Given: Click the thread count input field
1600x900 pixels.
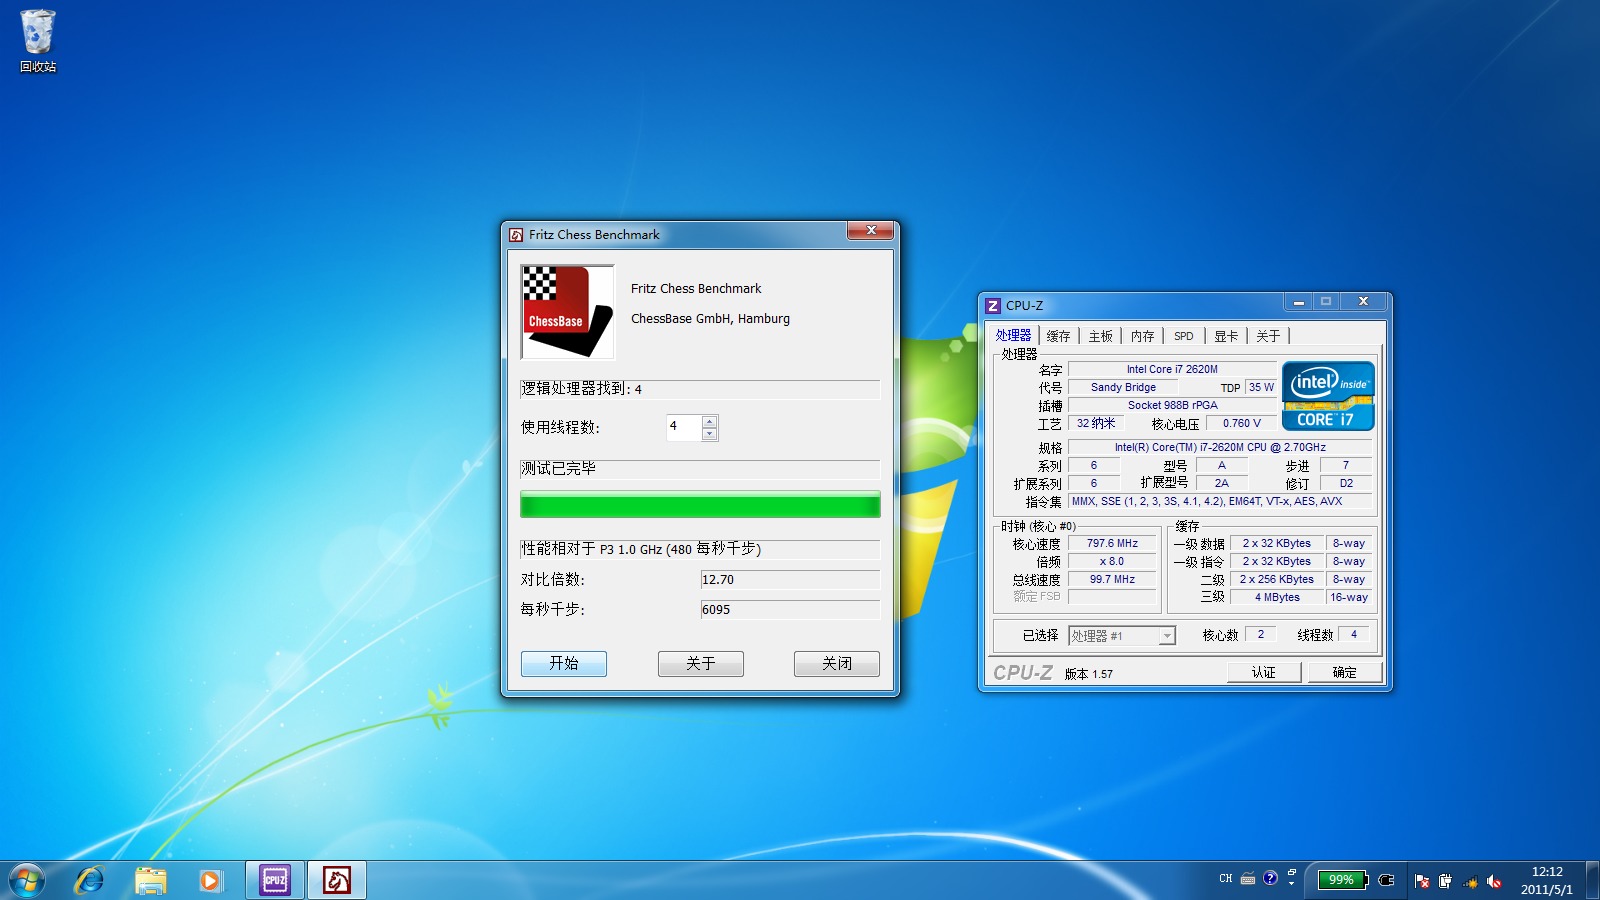Looking at the screenshot, I should [x=685, y=428].
